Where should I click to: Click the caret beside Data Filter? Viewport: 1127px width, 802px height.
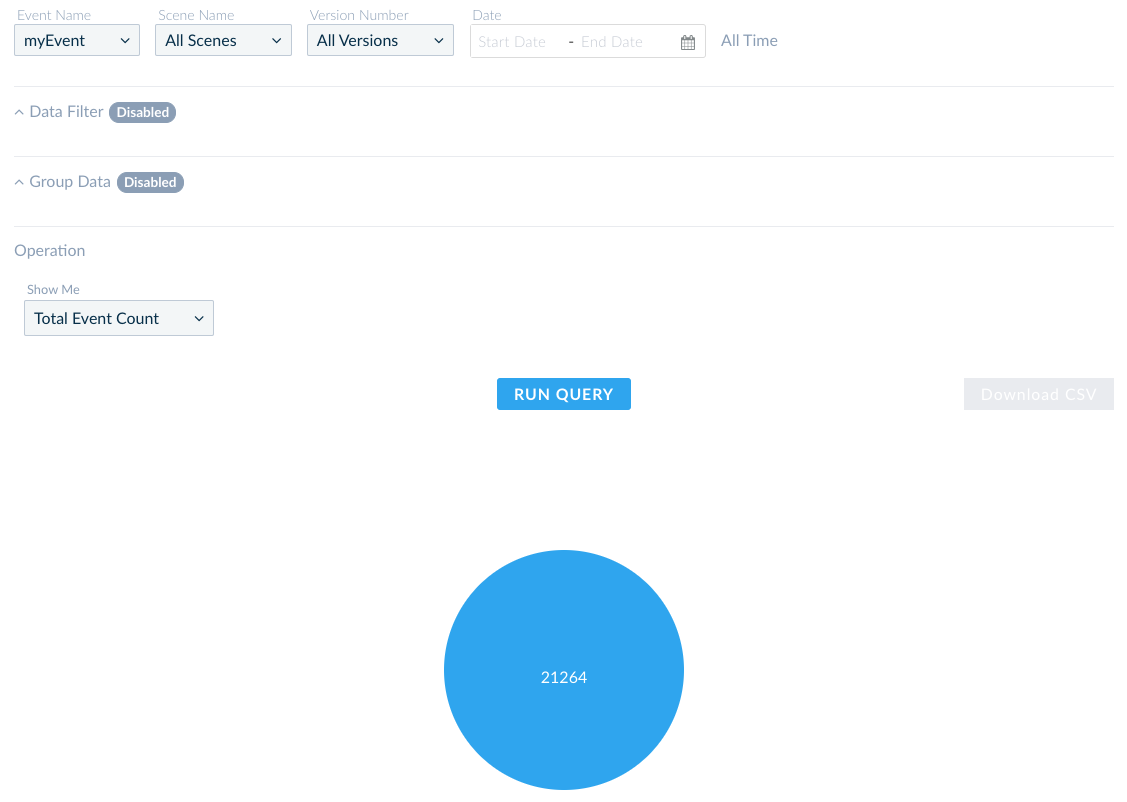[x=17, y=111]
